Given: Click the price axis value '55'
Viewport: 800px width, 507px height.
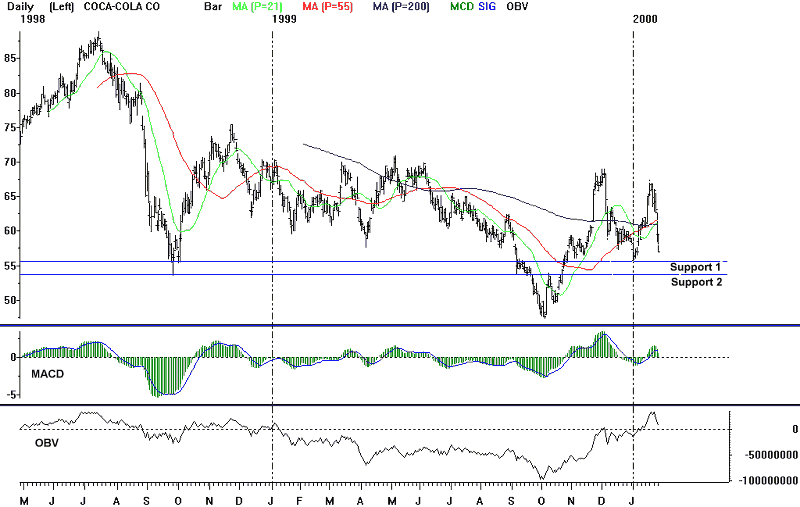Looking at the screenshot, I should (x=10, y=266).
